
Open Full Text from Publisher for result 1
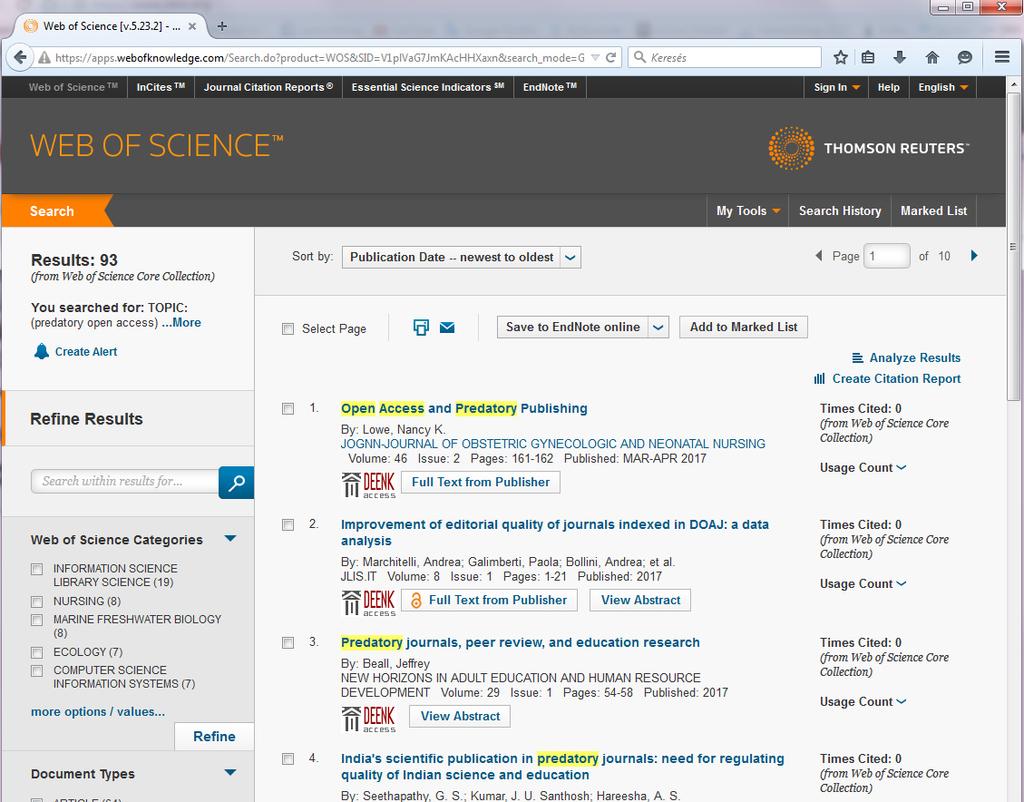coord(481,482)
